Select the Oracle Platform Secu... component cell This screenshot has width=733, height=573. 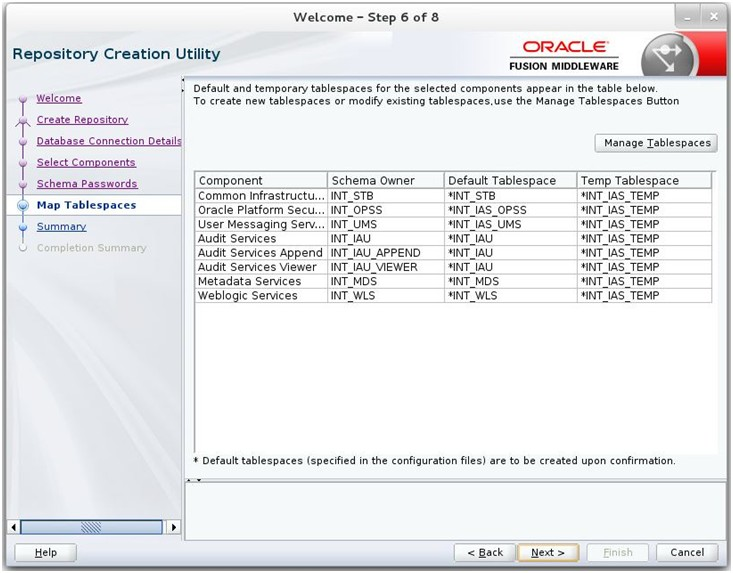261,210
